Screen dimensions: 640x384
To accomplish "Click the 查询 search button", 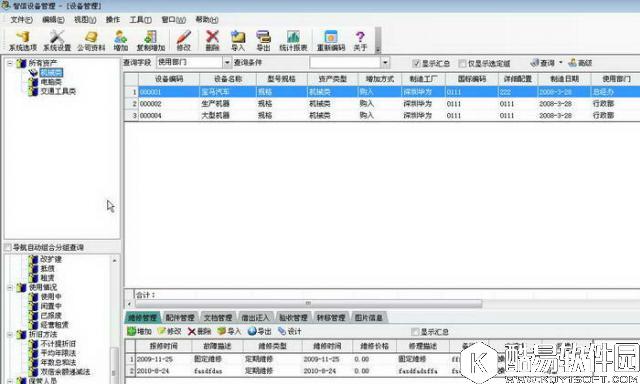I will (x=543, y=63).
